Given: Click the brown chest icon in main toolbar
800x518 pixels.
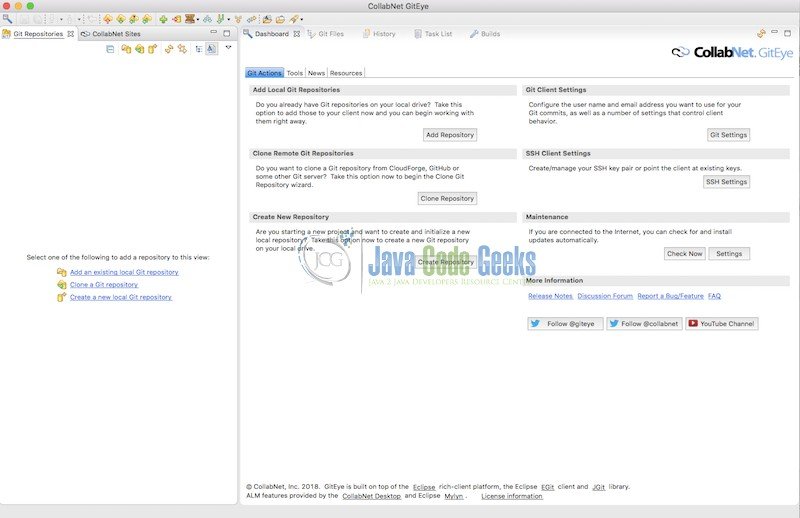Looking at the screenshot, I should coord(190,19).
